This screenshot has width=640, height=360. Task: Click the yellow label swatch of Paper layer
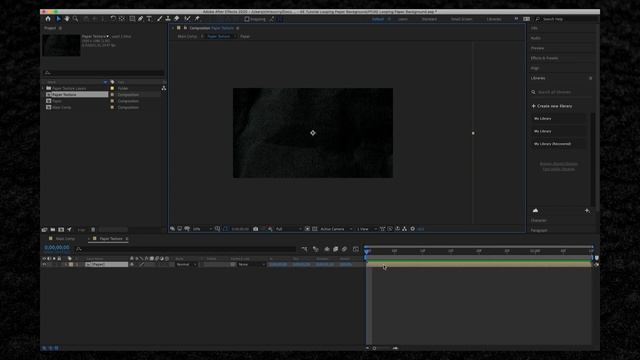pos(71,264)
